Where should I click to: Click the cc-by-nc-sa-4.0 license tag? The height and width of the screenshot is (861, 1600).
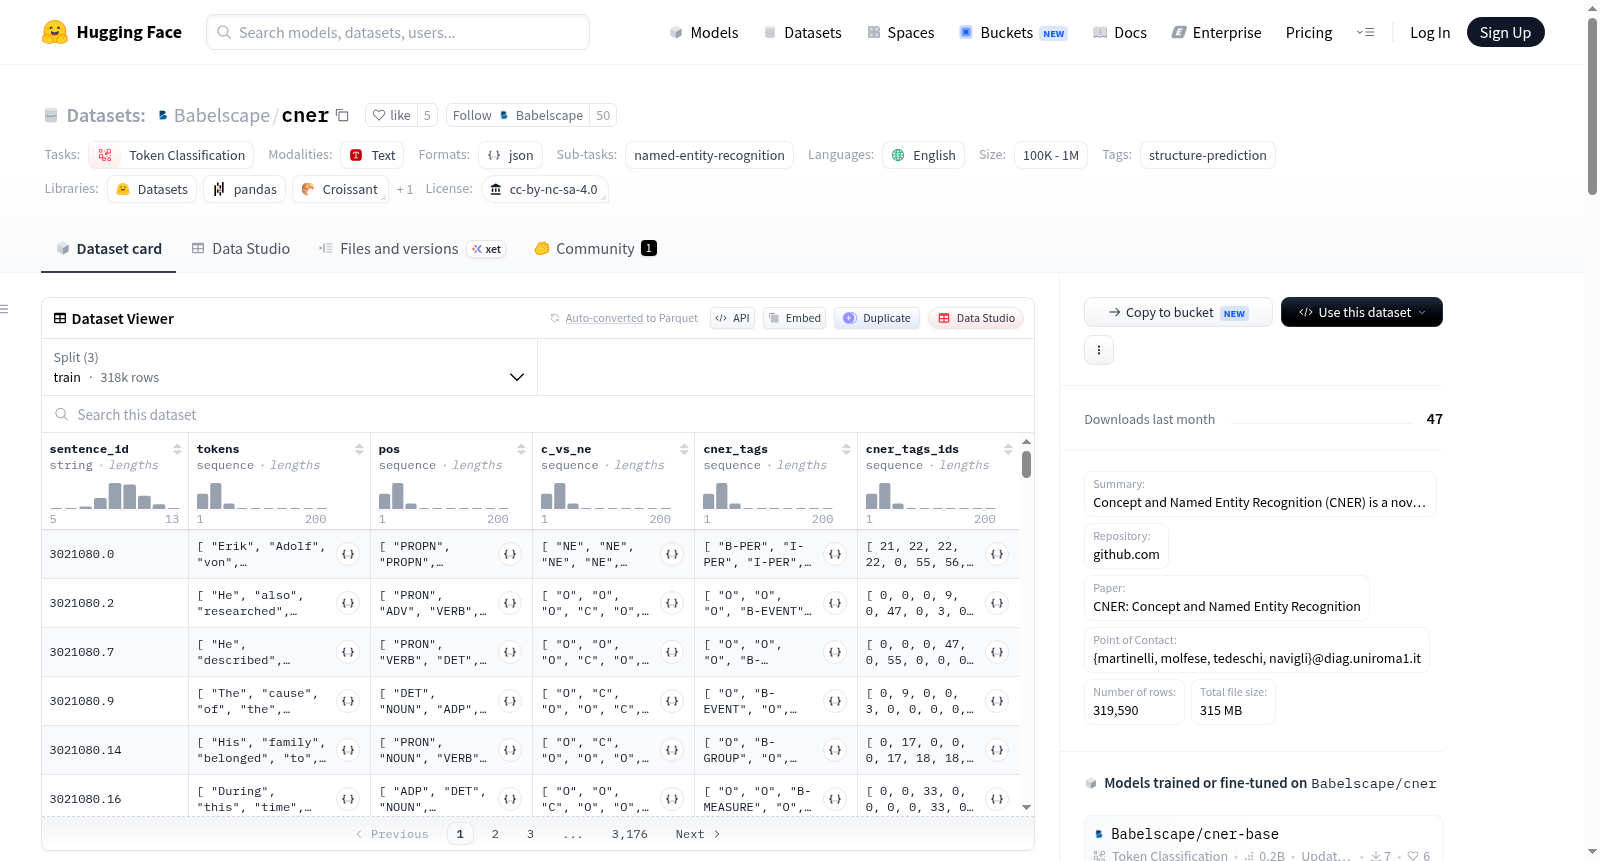[544, 189]
